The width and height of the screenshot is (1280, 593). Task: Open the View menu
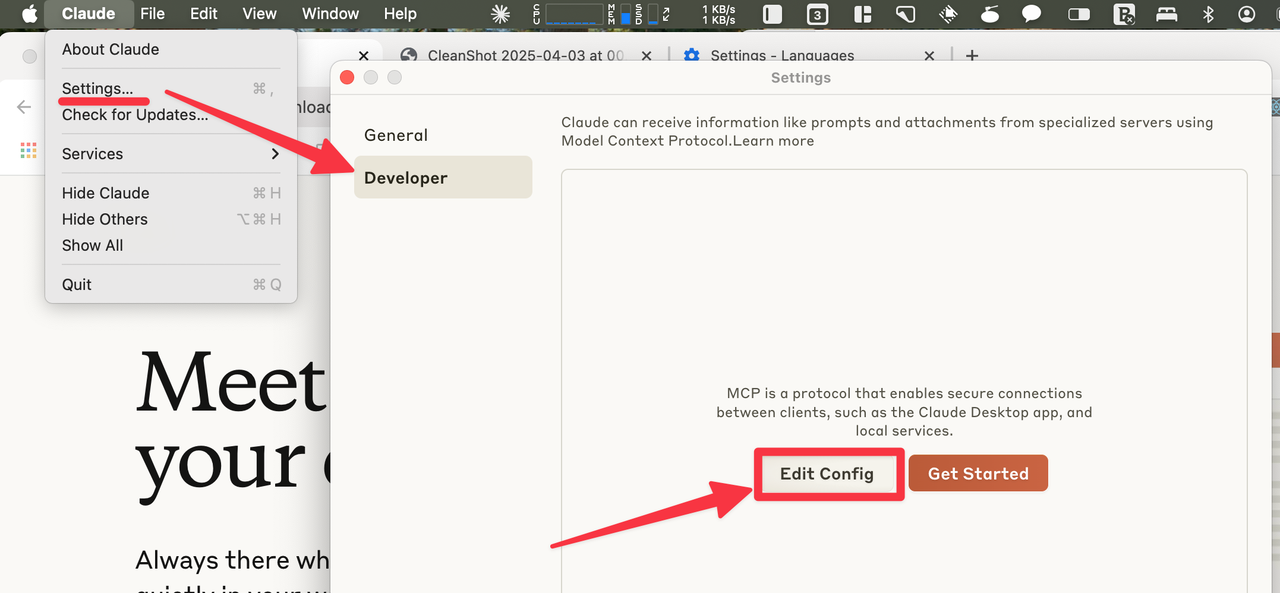click(x=259, y=14)
